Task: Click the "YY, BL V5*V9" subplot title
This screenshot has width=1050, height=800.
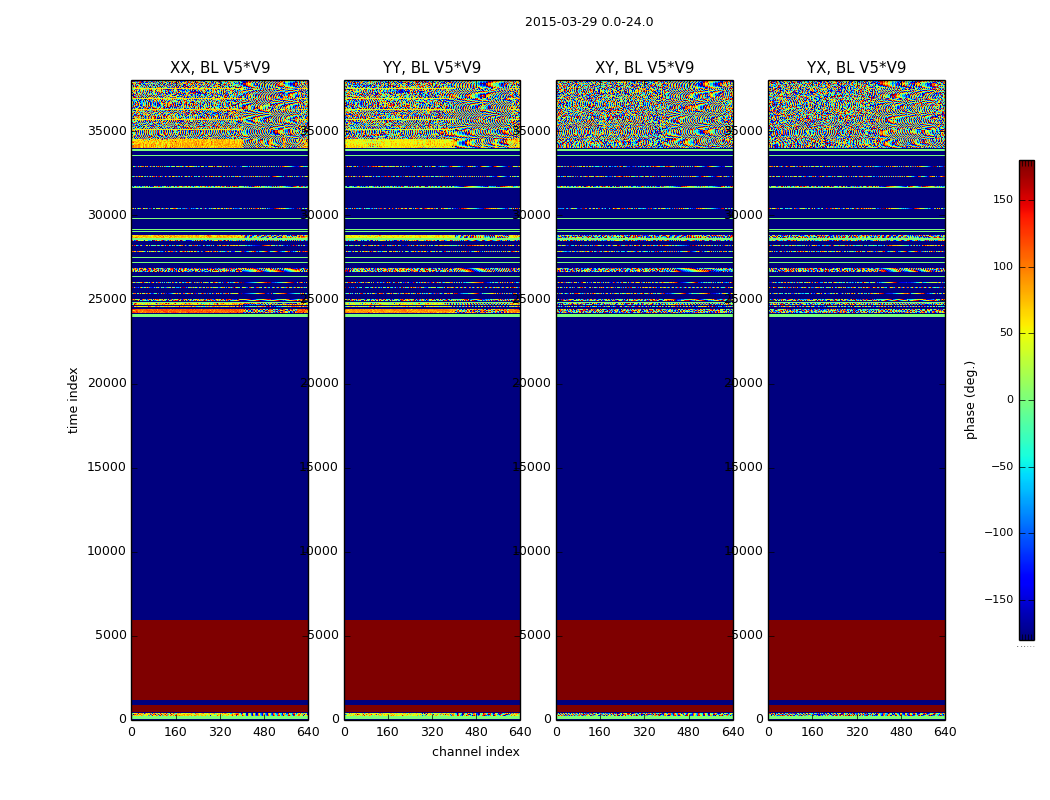Action: tap(432, 68)
